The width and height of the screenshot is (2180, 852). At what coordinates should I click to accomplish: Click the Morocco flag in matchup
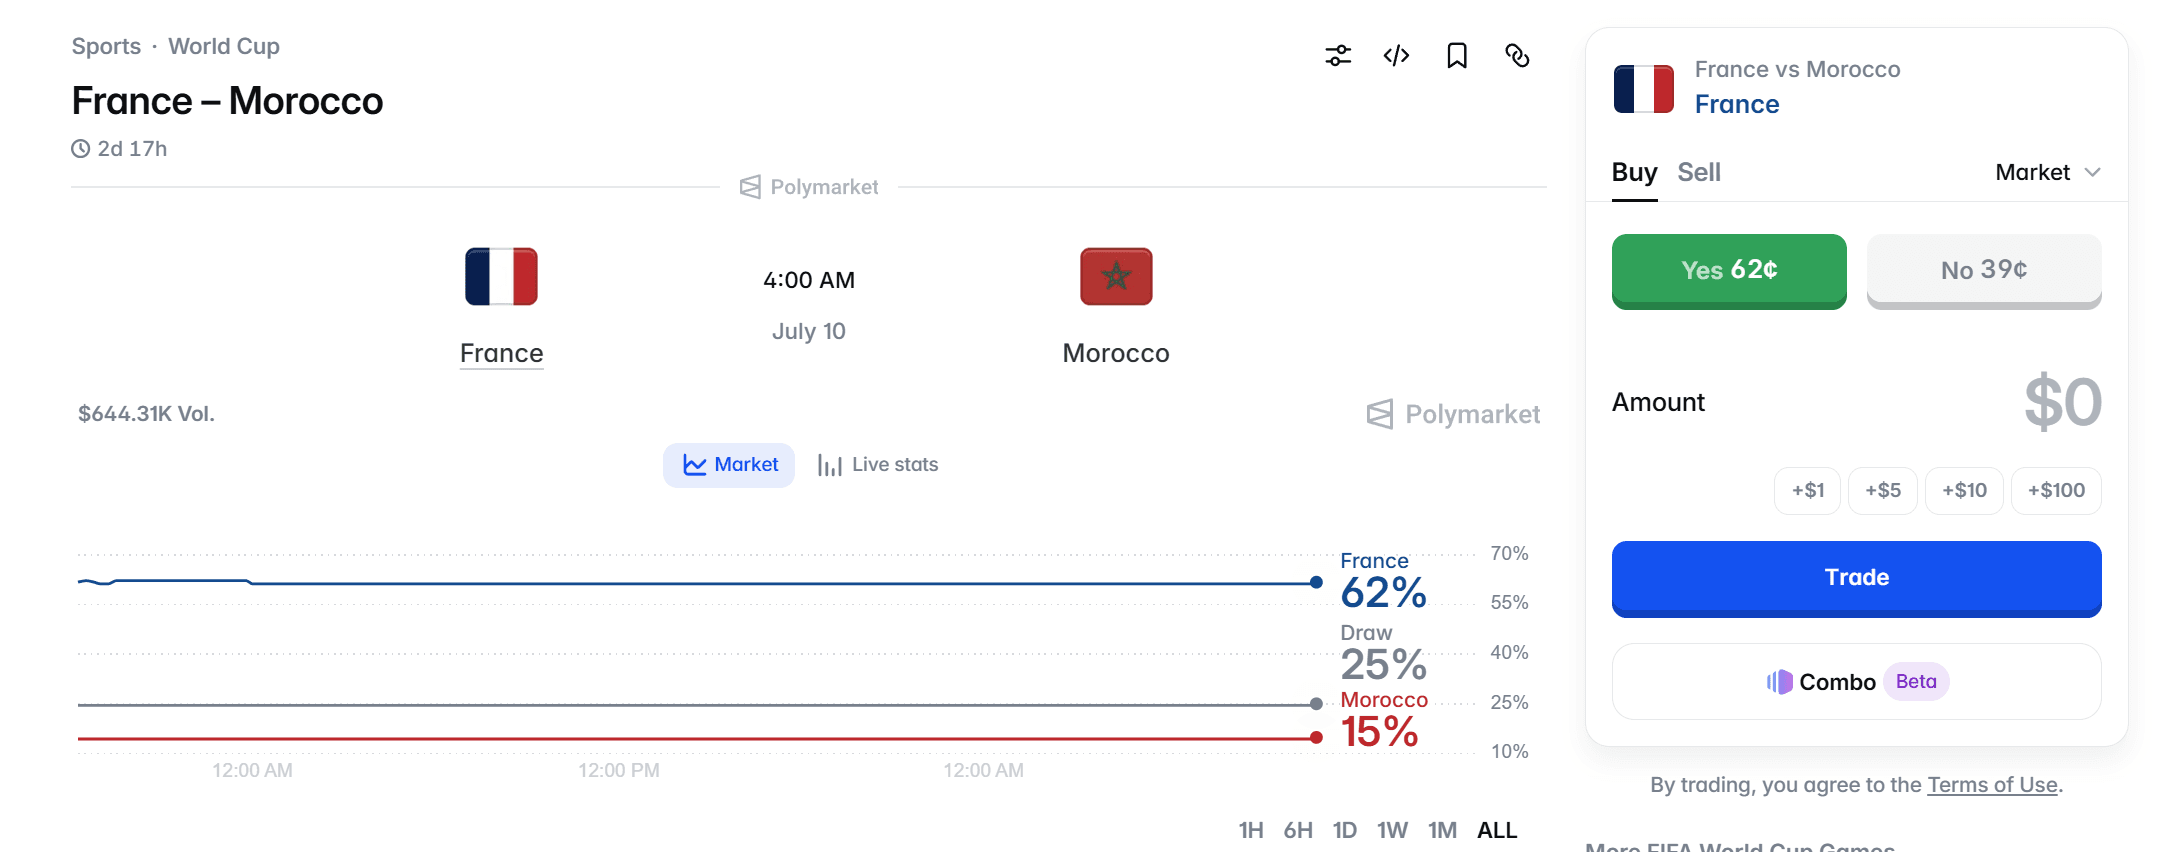coord(1116,276)
